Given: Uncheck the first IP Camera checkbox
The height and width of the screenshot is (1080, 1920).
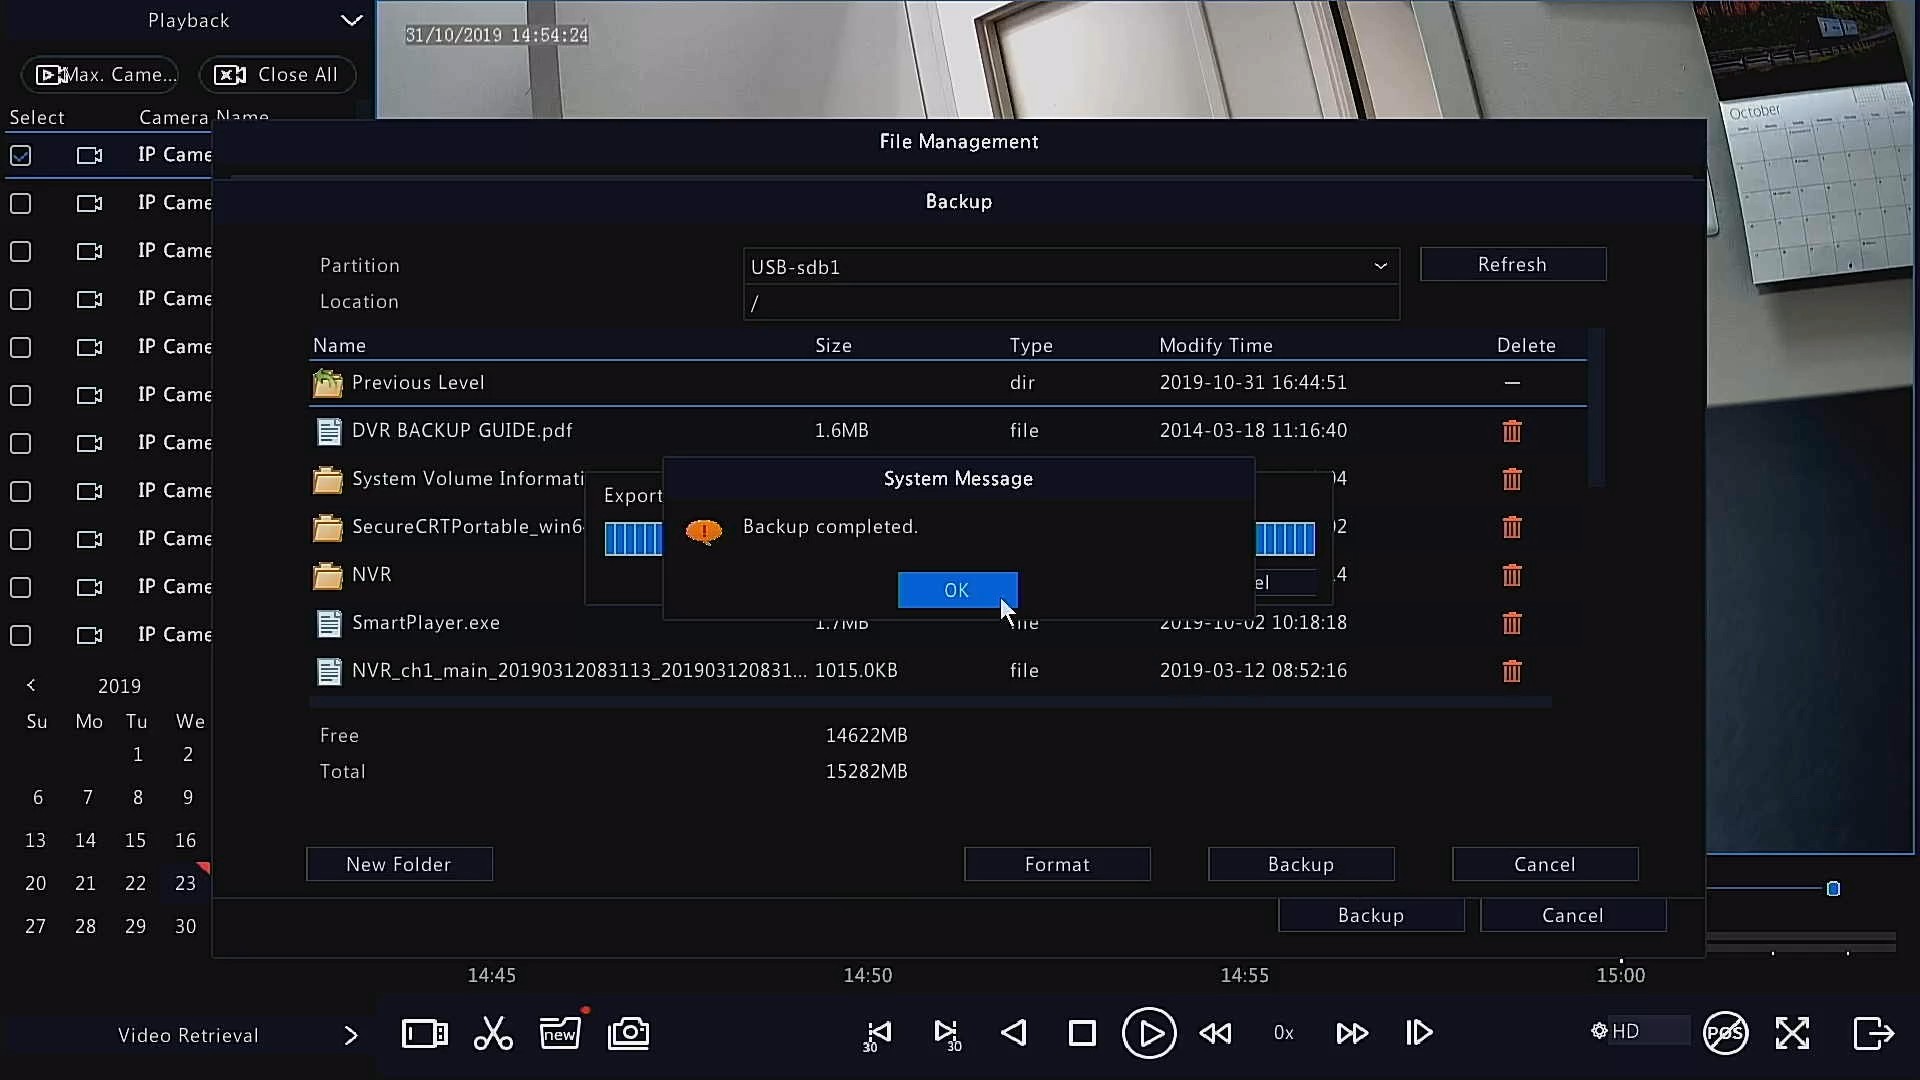Looking at the screenshot, I should tap(21, 155).
